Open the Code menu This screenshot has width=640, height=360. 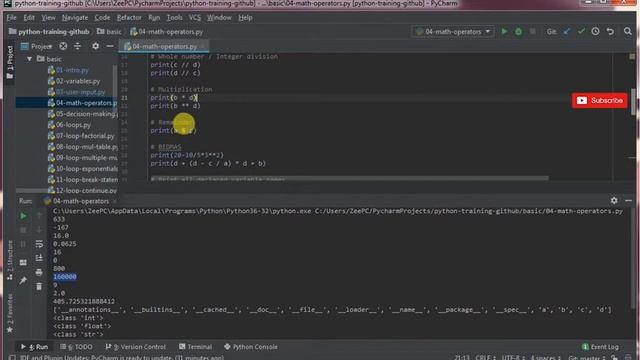(102, 18)
